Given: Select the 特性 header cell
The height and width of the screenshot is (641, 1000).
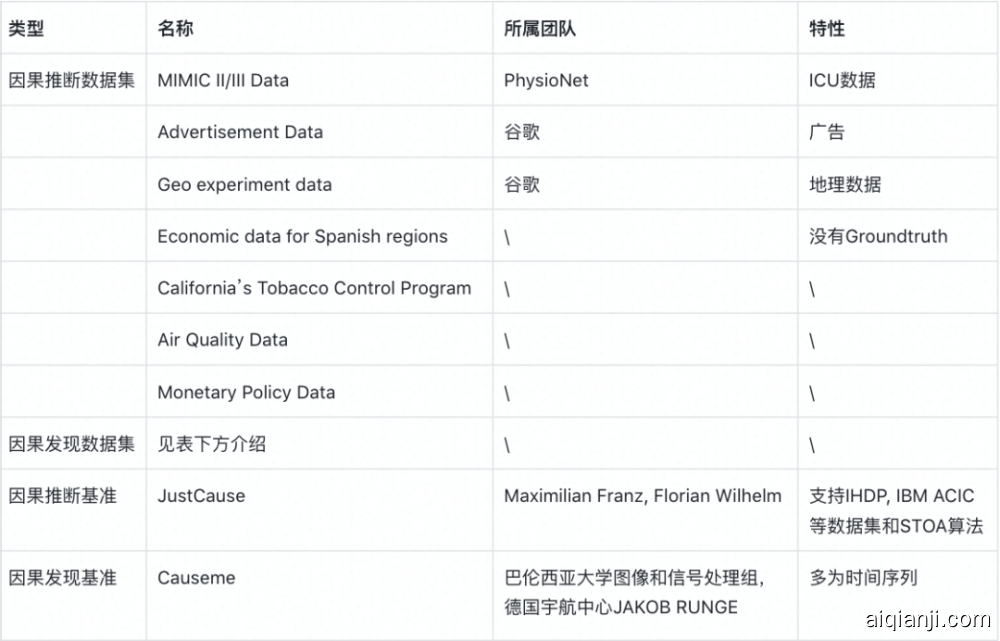Looking at the screenshot, I should (827, 29).
